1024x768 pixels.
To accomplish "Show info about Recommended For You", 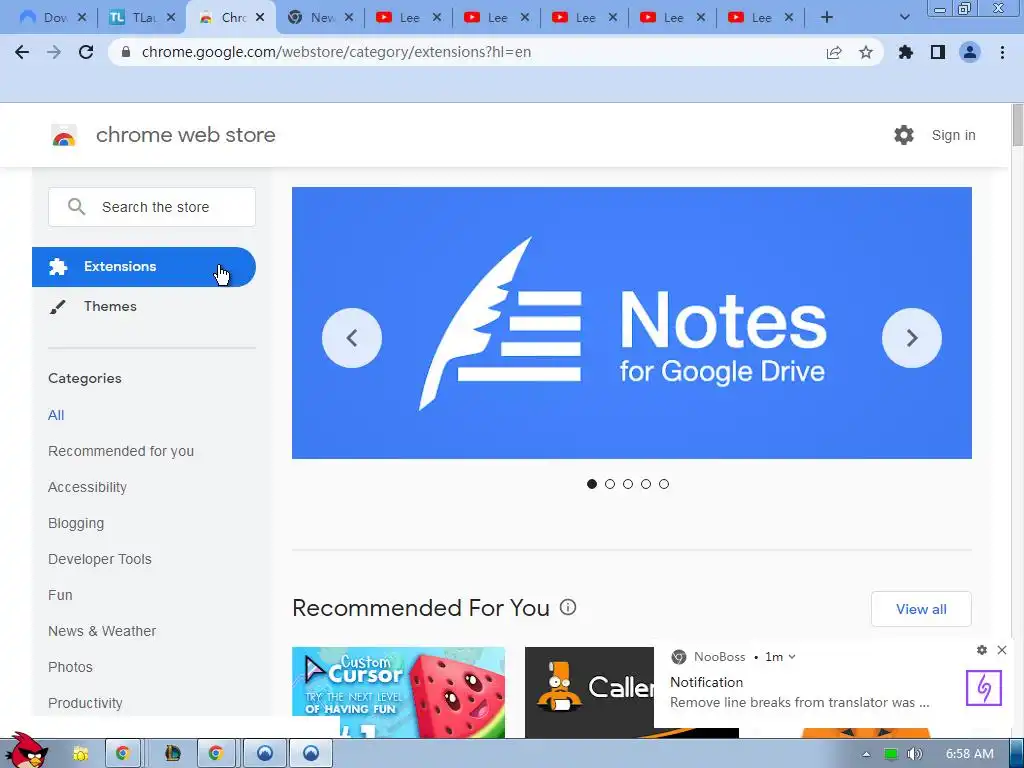I will point(568,607).
